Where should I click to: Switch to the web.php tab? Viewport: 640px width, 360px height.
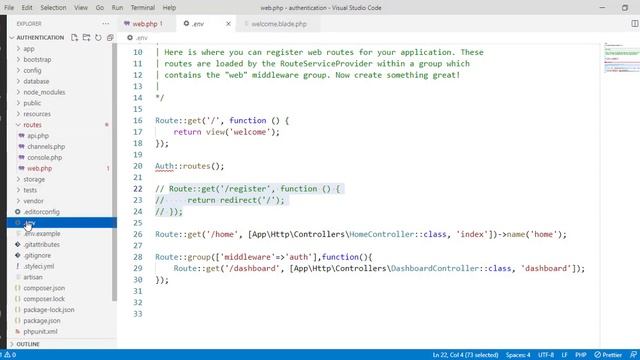(147, 24)
